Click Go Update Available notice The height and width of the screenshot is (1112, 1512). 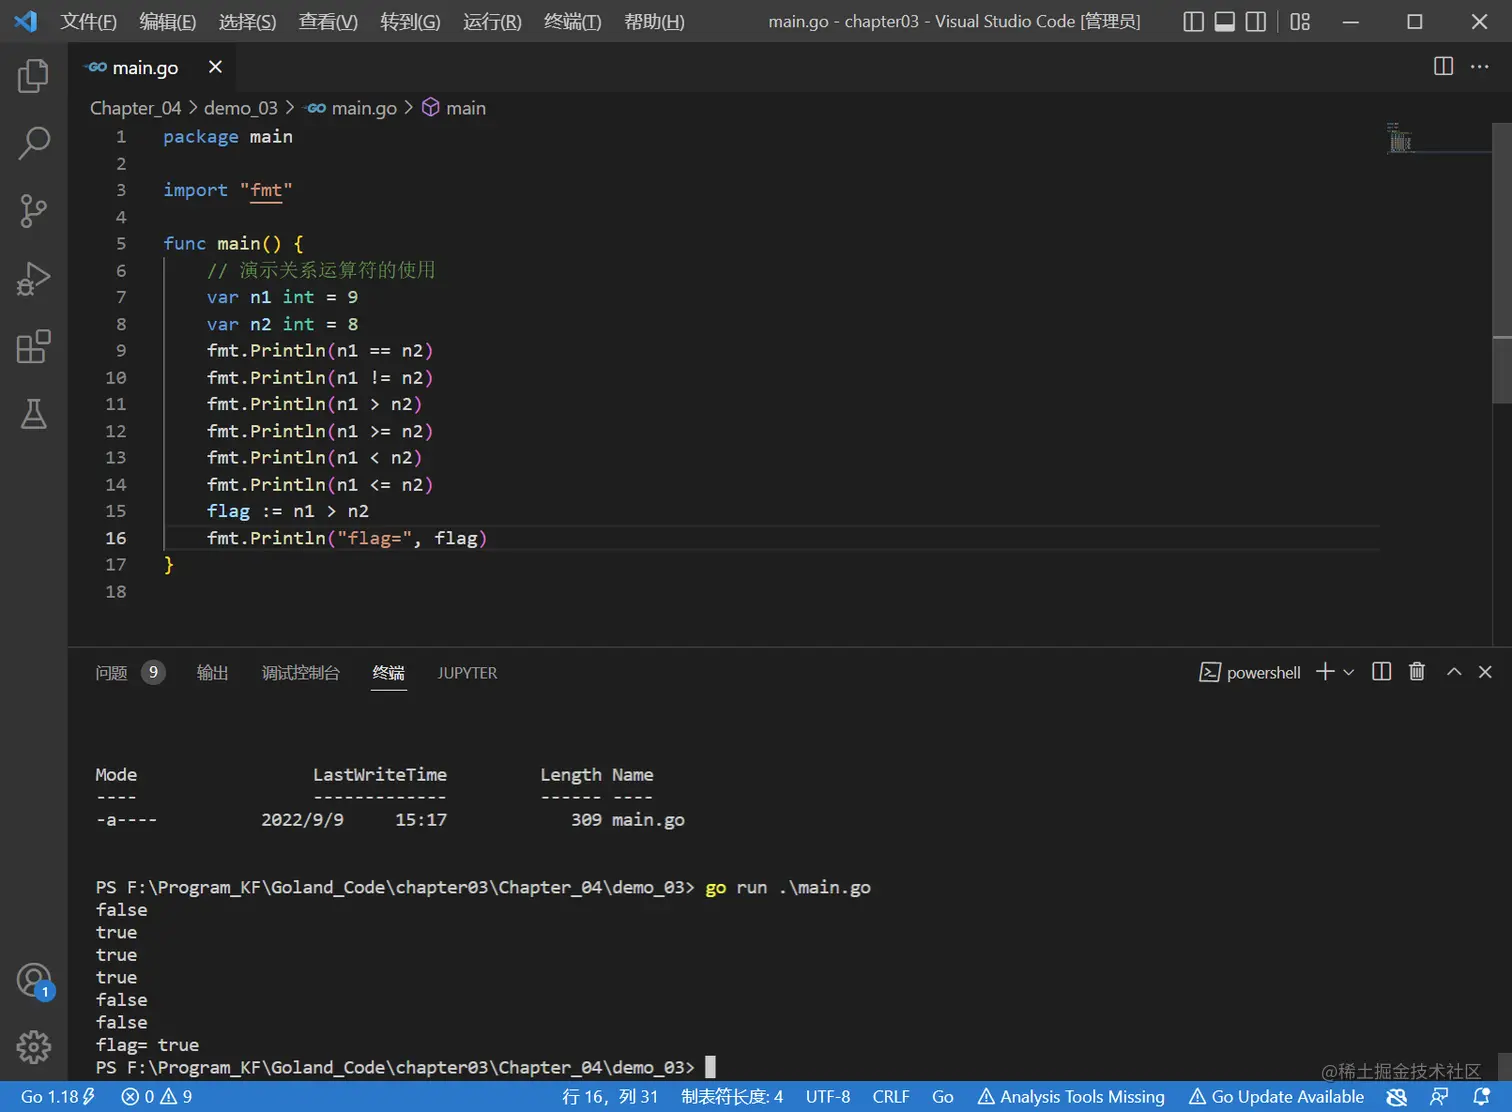pos(1276,1097)
